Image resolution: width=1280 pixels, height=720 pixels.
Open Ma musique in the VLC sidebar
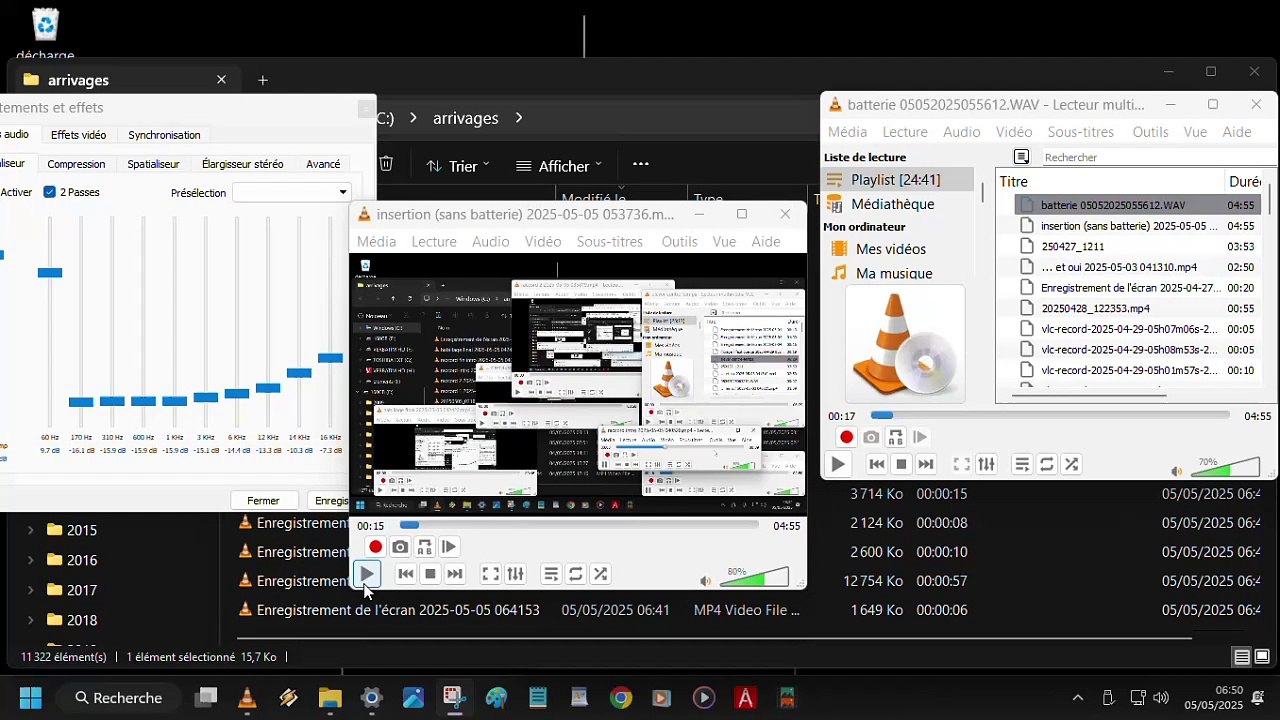click(x=894, y=273)
